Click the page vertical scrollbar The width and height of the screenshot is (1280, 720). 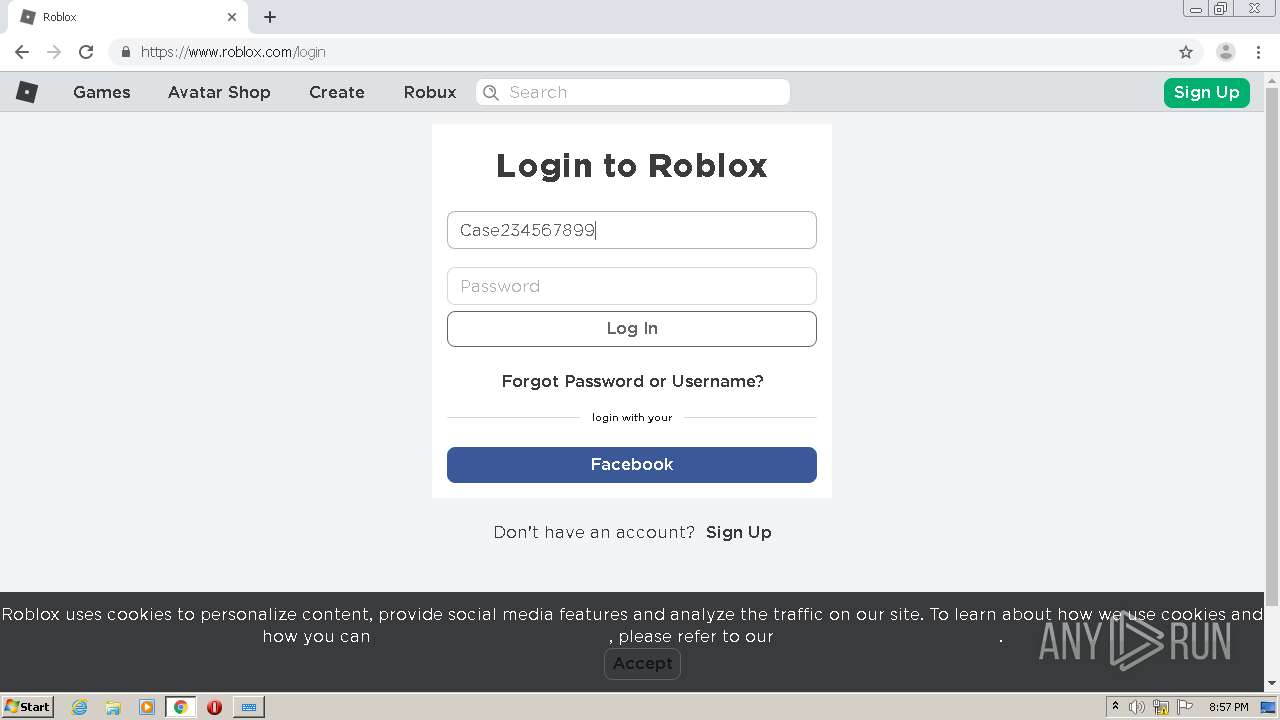pyautogui.click(x=1272, y=346)
